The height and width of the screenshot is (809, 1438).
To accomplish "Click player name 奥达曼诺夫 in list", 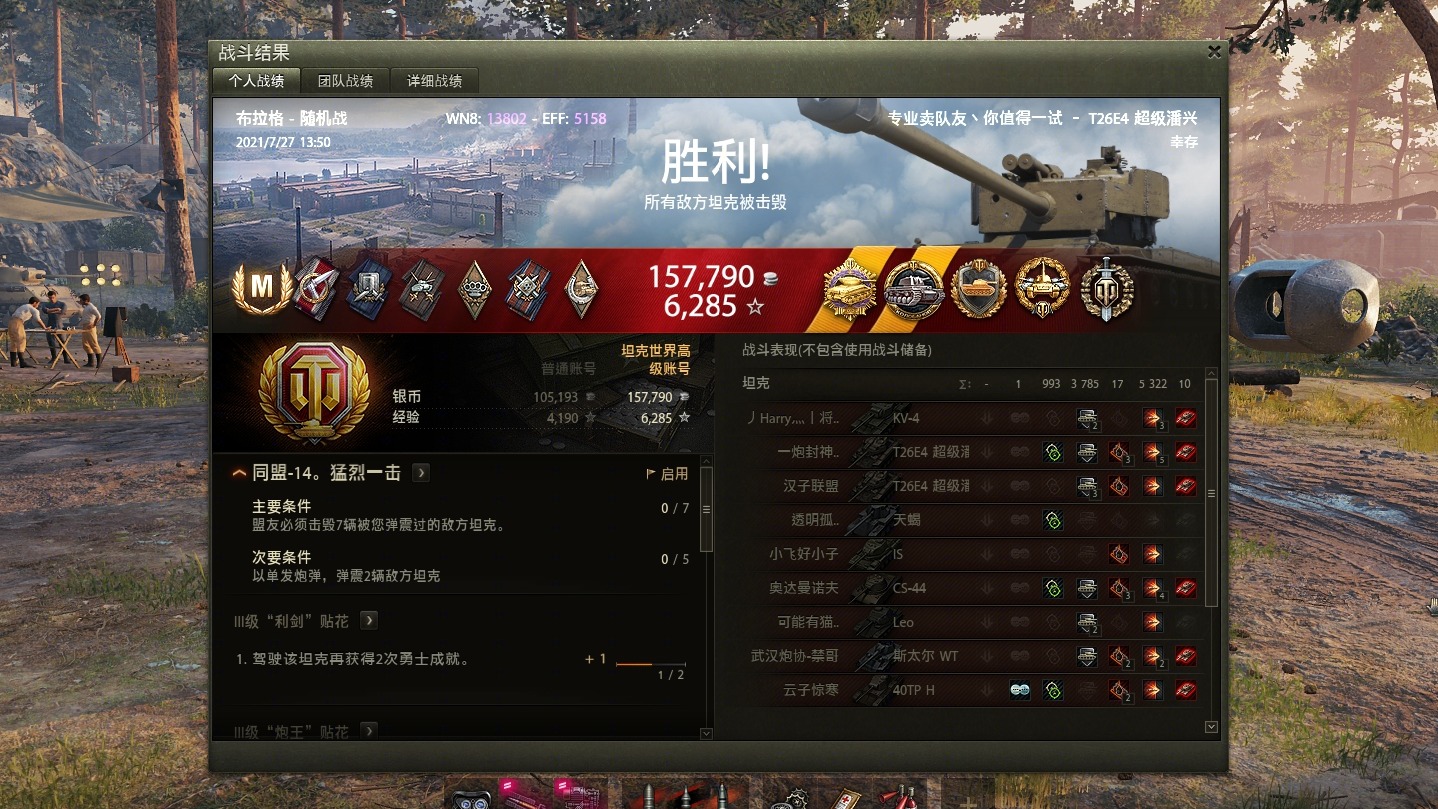I will (804, 588).
